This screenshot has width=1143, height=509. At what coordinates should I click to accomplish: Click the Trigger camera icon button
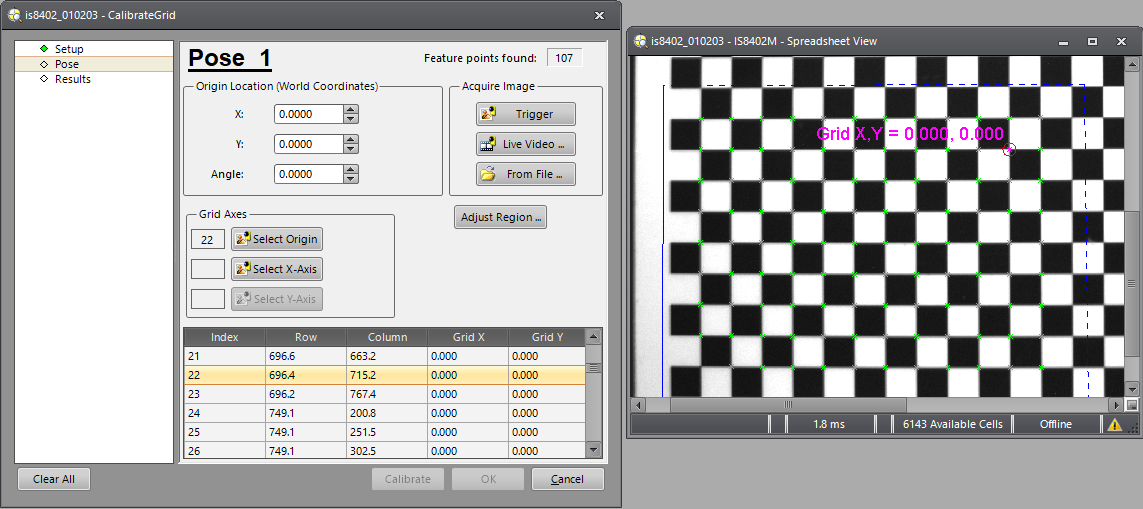(526, 114)
